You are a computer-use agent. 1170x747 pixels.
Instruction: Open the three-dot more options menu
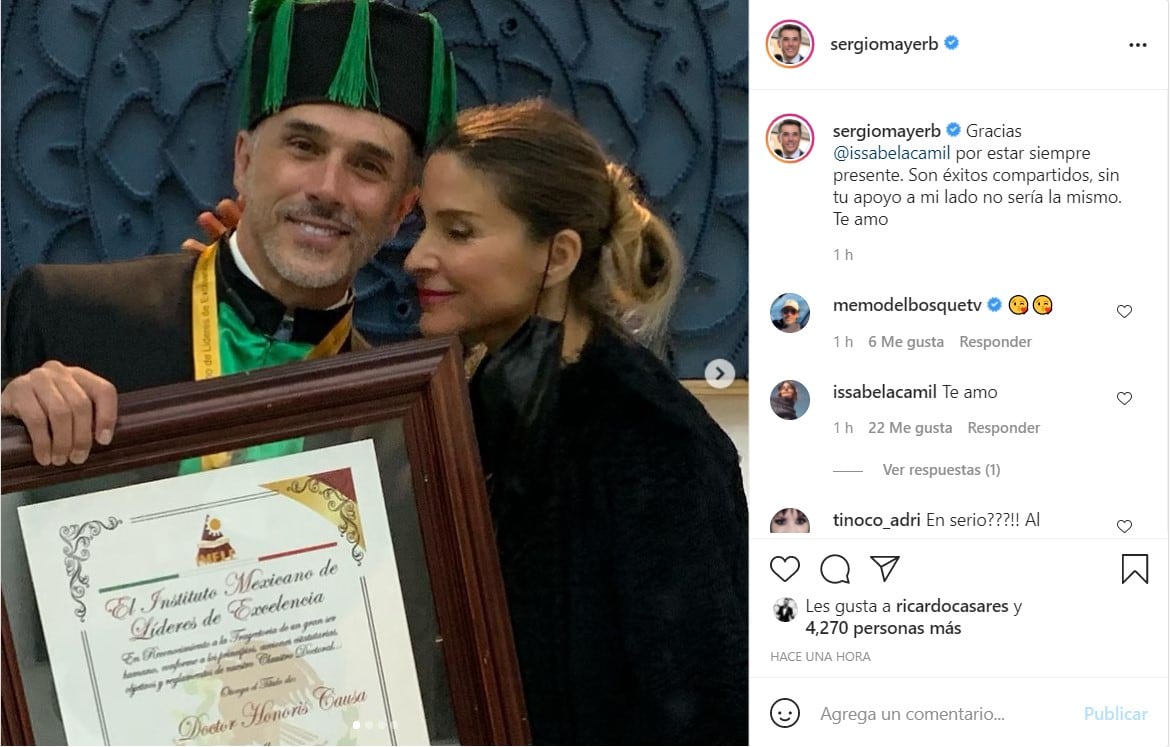(x=1137, y=46)
